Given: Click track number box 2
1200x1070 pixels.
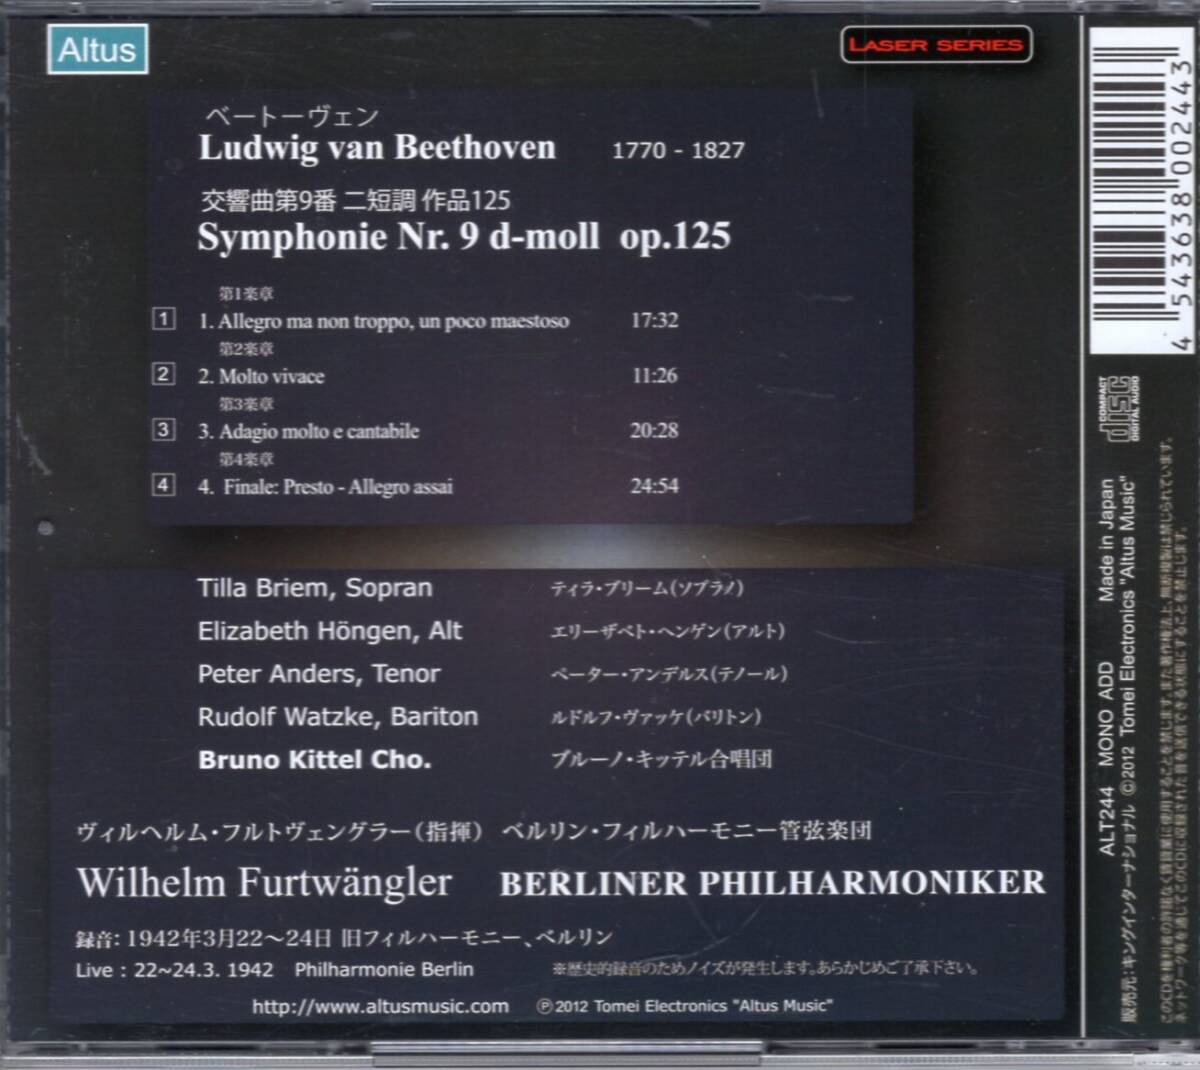Looking at the screenshot, I should coord(163,374).
